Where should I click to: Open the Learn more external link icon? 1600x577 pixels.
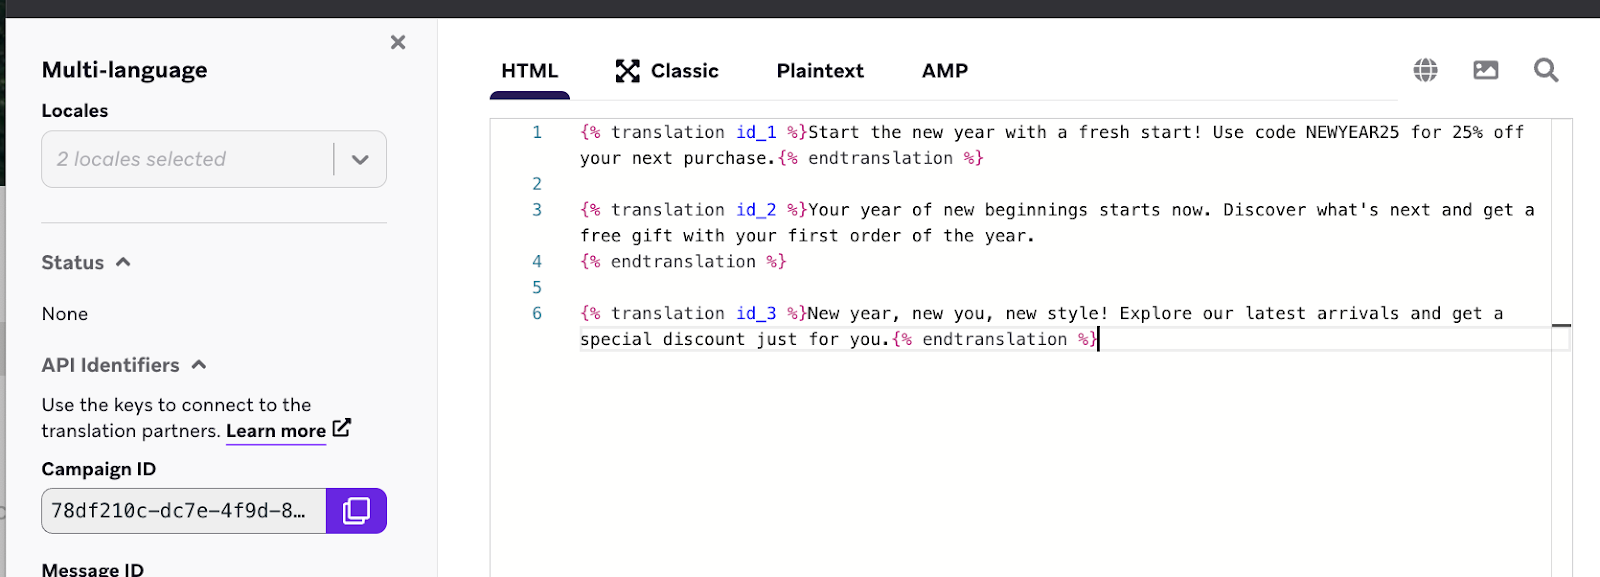[341, 427]
